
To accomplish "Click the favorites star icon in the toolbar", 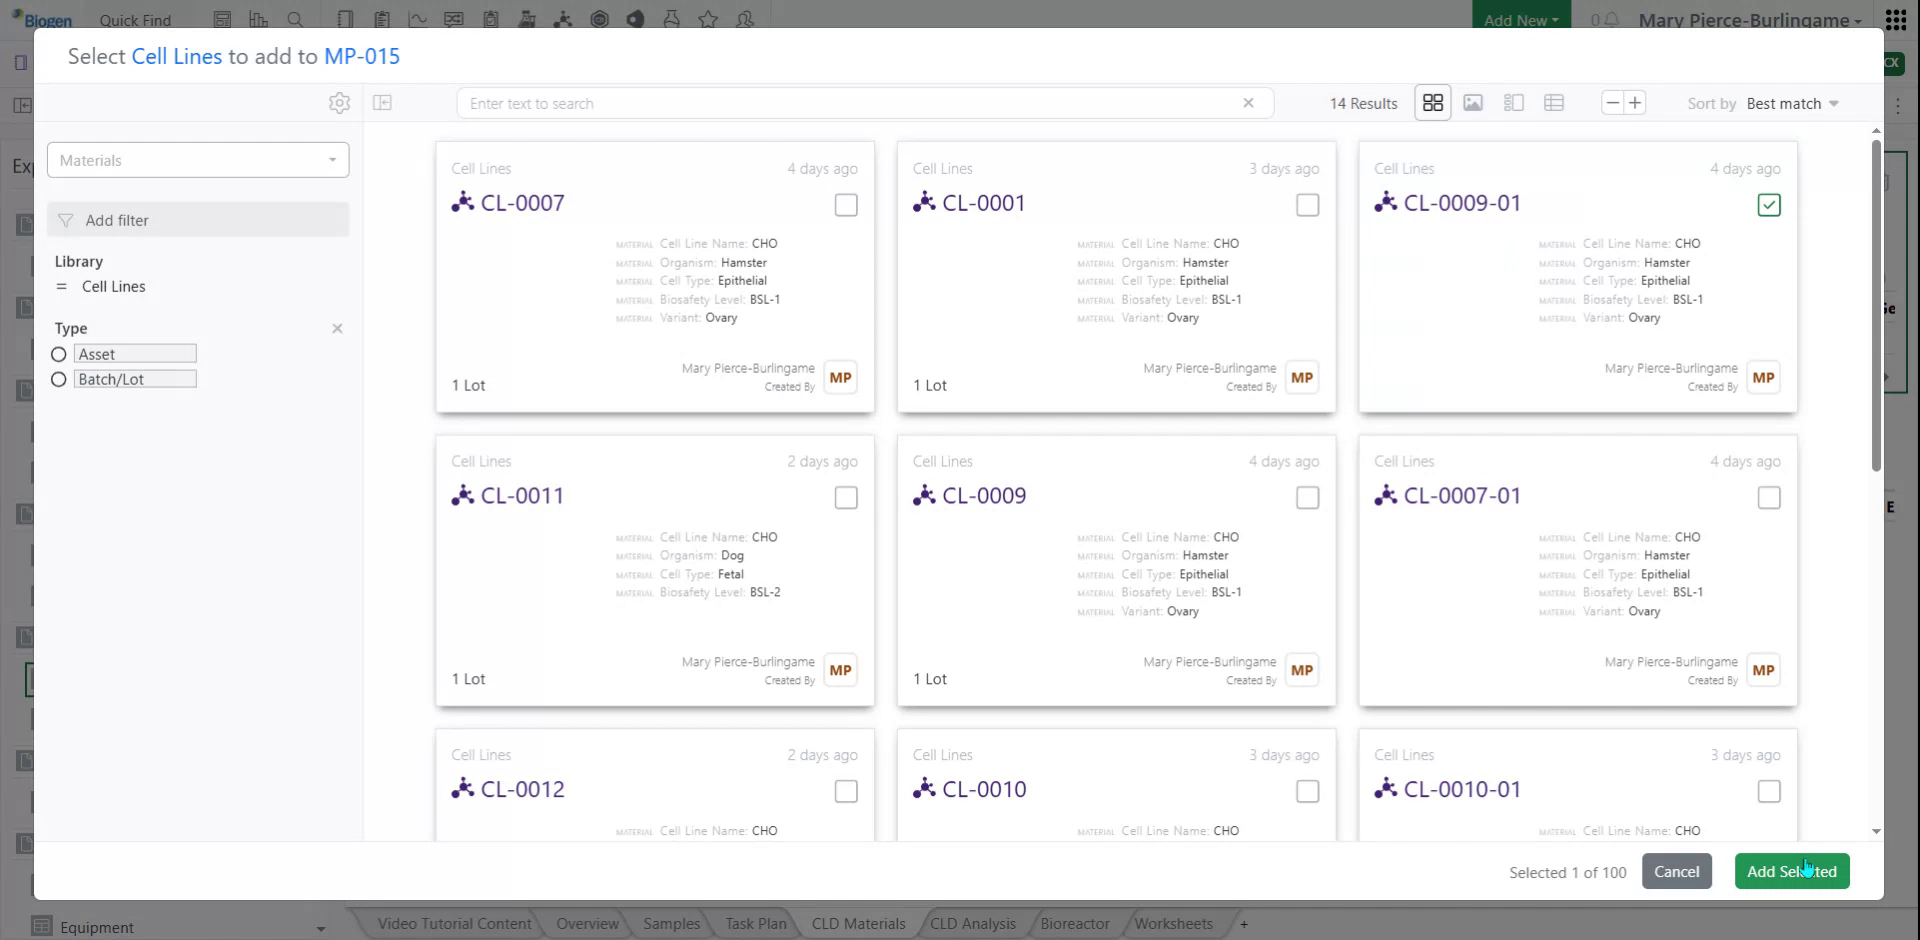I will [x=708, y=19].
